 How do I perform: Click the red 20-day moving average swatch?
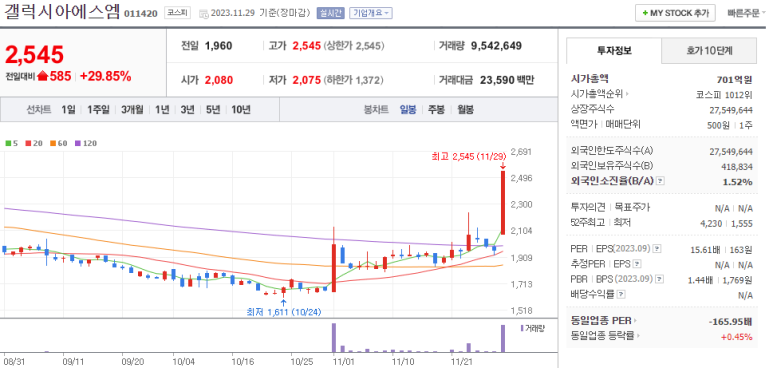(28, 144)
